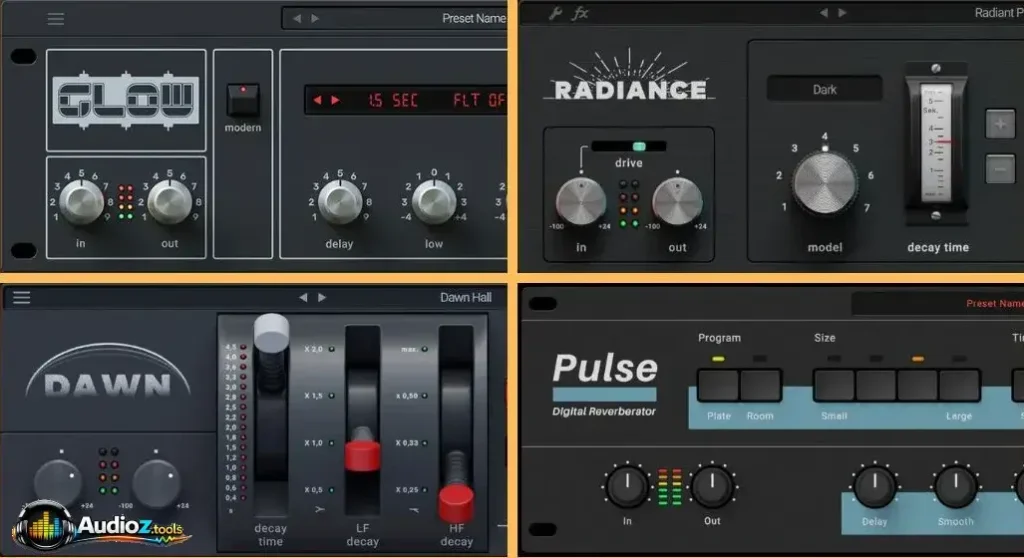
Task: Click the Glow low knob
Action: tap(434, 202)
